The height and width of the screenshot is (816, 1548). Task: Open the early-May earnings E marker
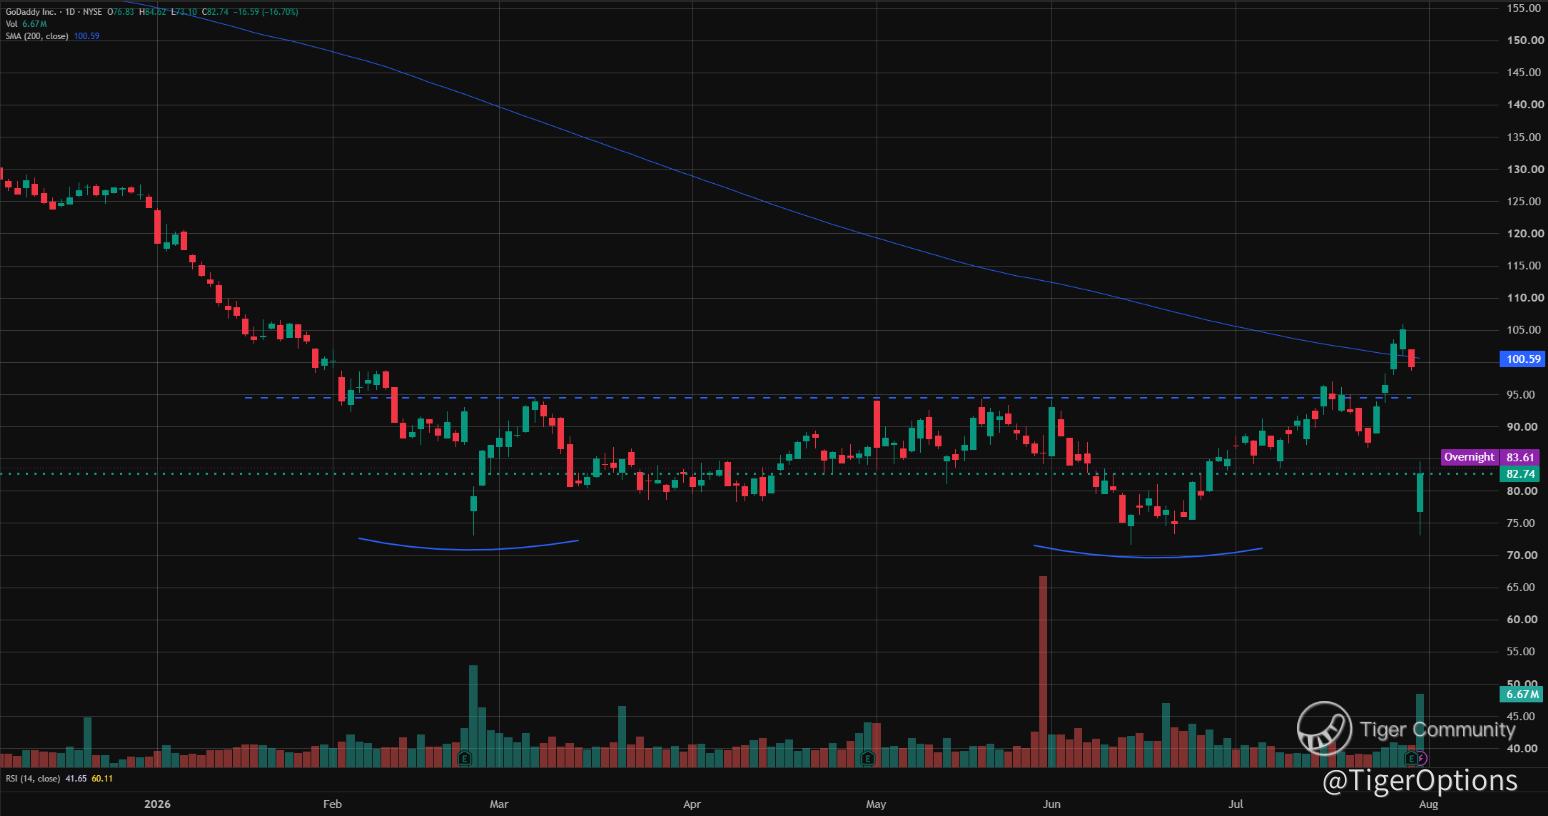coord(867,759)
